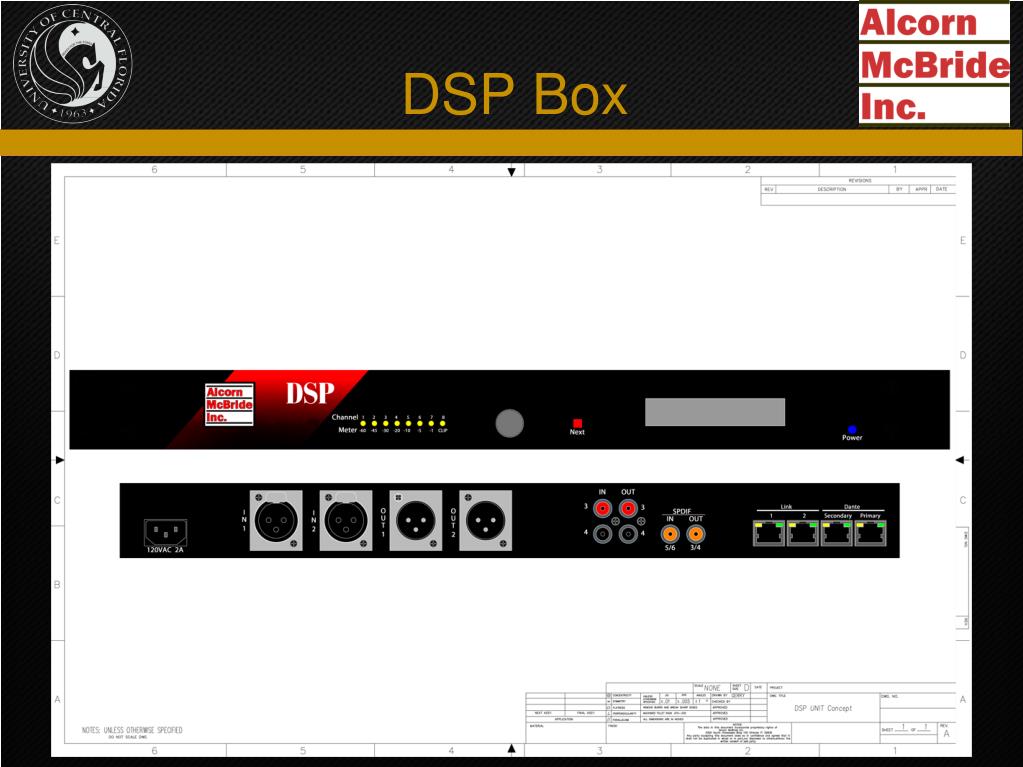Click the Link 2 Ethernet port
The height and width of the screenshot is (767, 1023).
[803, 534]
